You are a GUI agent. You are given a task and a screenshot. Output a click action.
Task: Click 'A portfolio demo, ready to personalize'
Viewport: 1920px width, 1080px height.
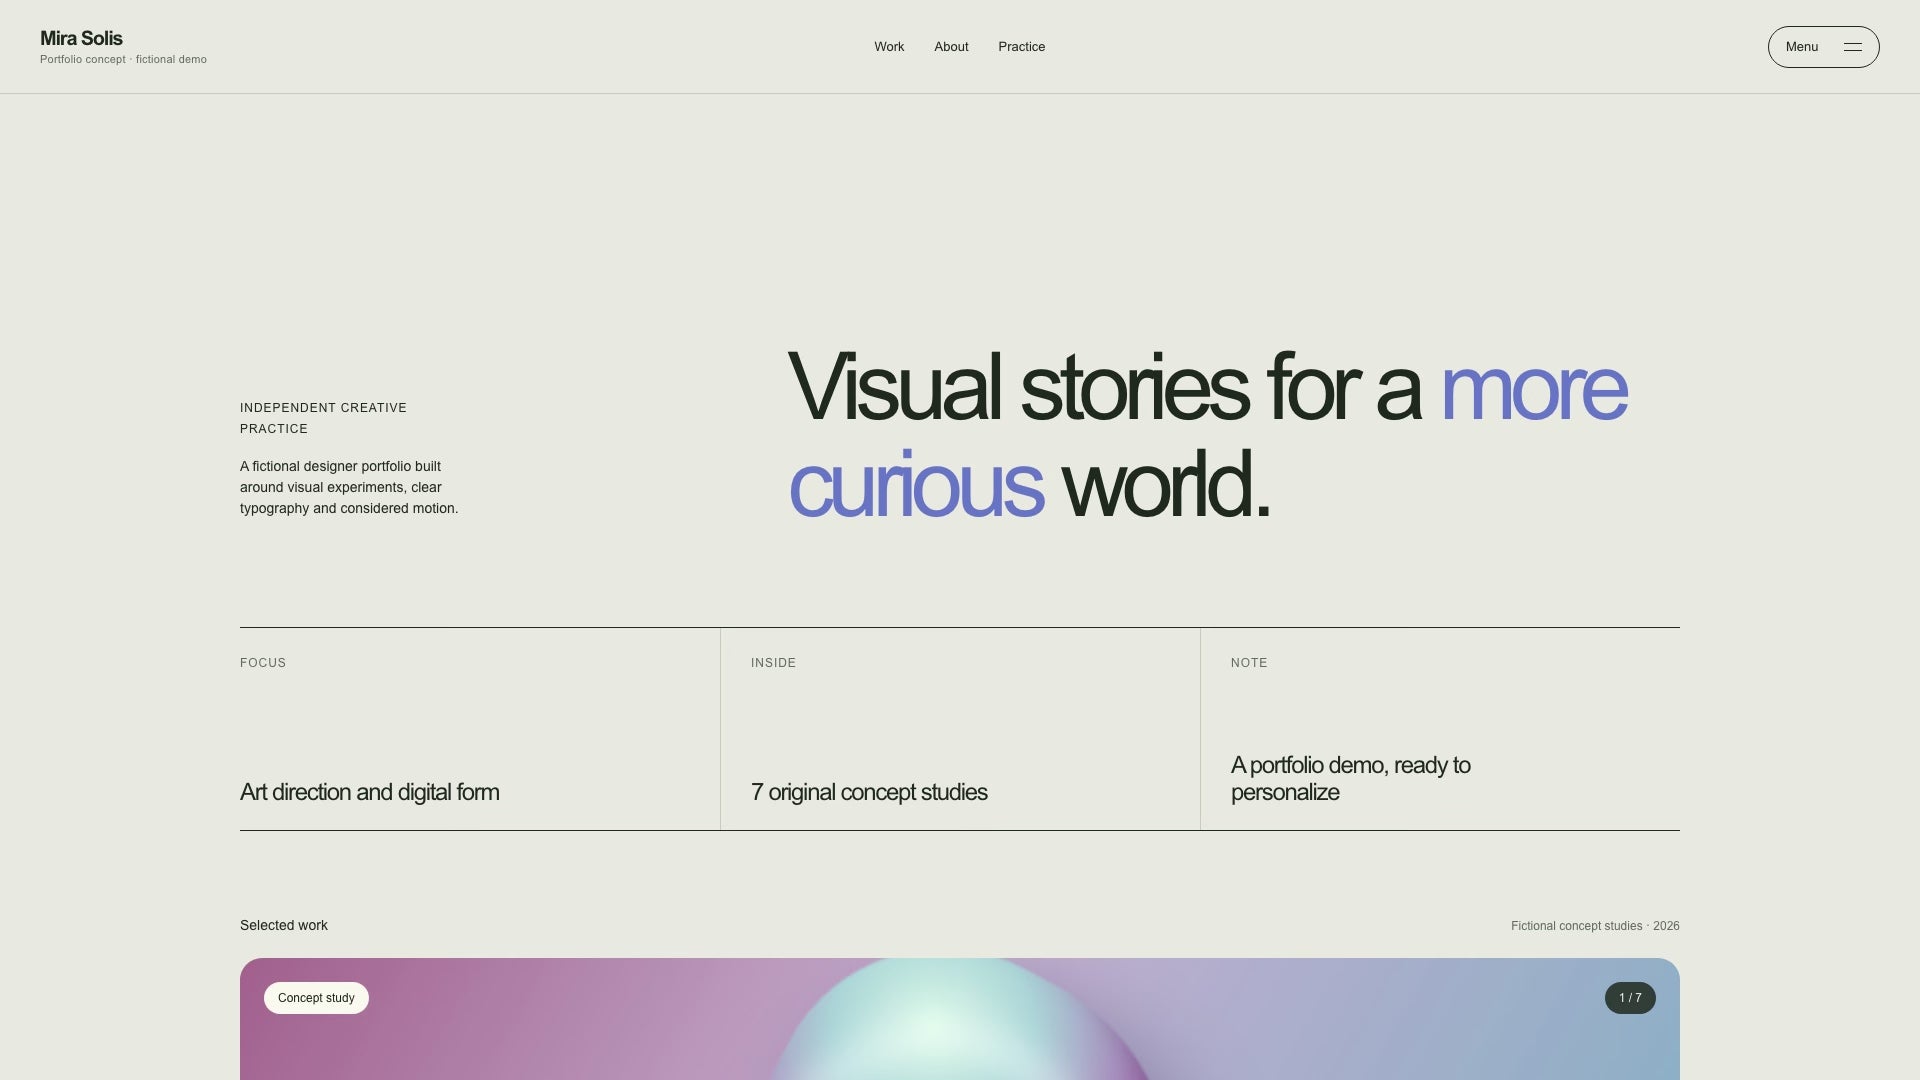(1350, 779)
